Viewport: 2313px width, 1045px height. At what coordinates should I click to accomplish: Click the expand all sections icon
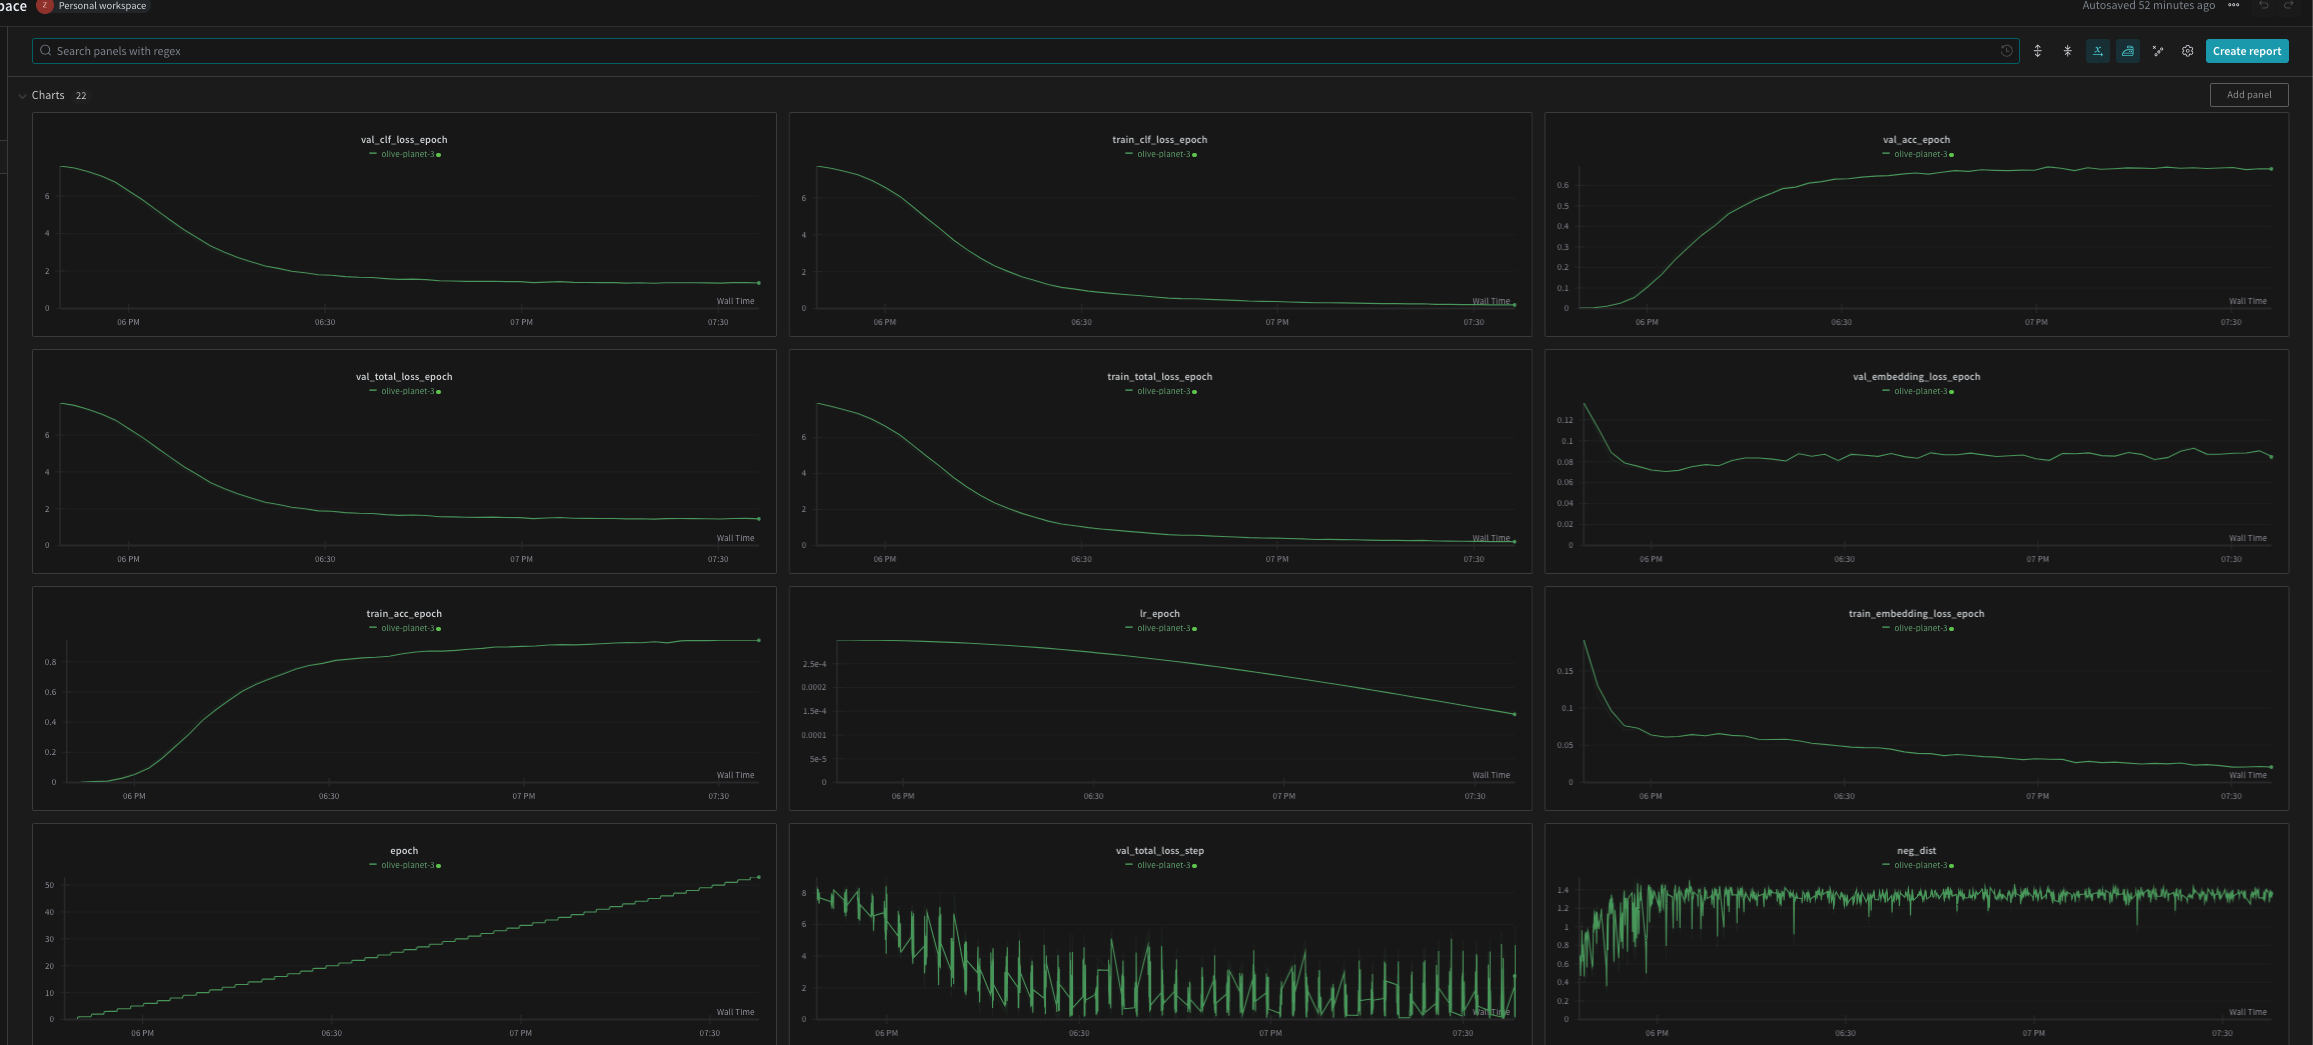click(x=2038, y=51)
